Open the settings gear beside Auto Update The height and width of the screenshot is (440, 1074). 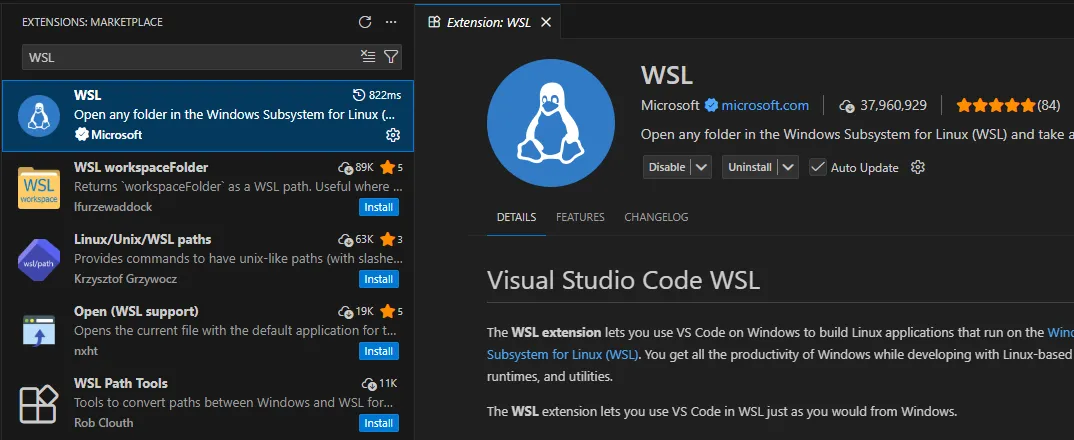tap(918, 167)
